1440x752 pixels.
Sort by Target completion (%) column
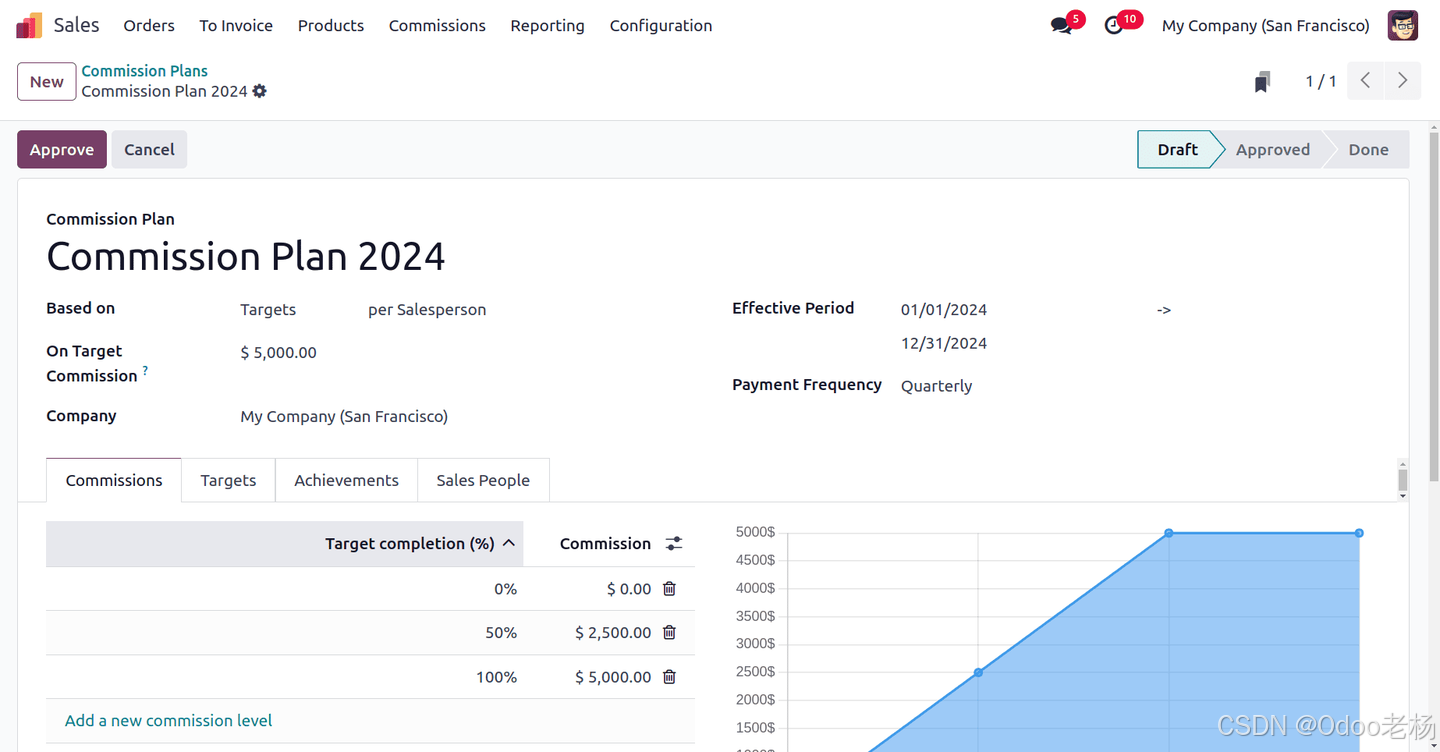click(x=284, y=544)
